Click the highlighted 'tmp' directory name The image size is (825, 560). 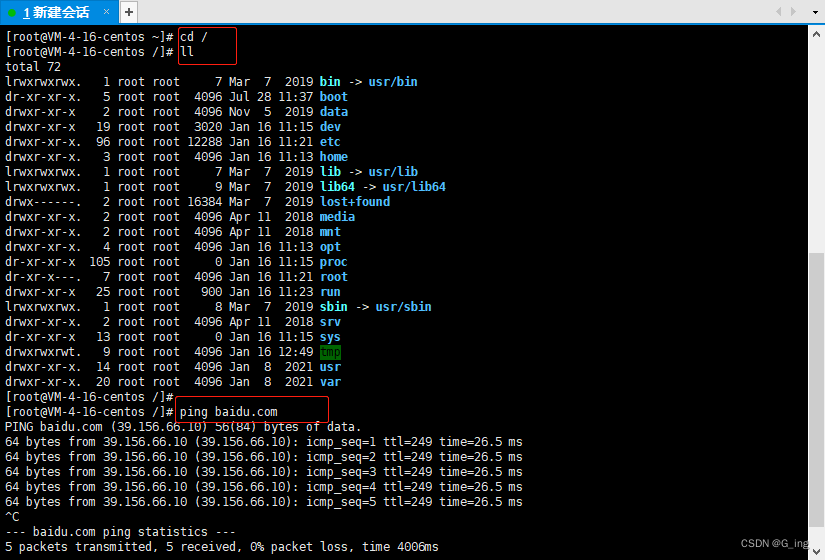tap(330, 352)
